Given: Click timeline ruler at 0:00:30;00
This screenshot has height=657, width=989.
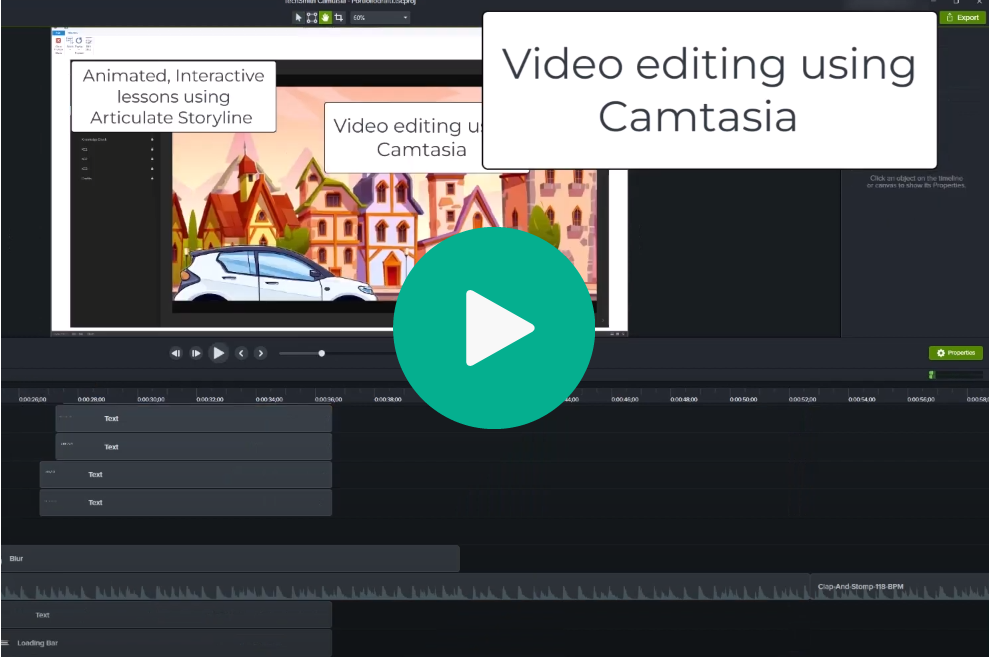Looking at the screenshot, I should coord(151,399).
